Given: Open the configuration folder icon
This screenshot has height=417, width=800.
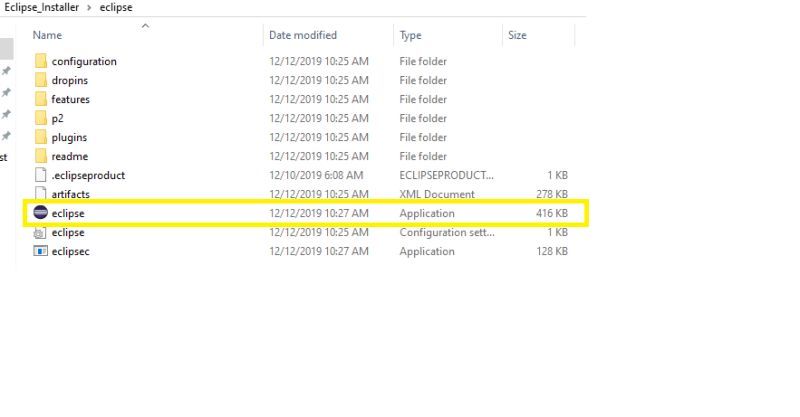Looking at the screenshot, I should [41, 61].
